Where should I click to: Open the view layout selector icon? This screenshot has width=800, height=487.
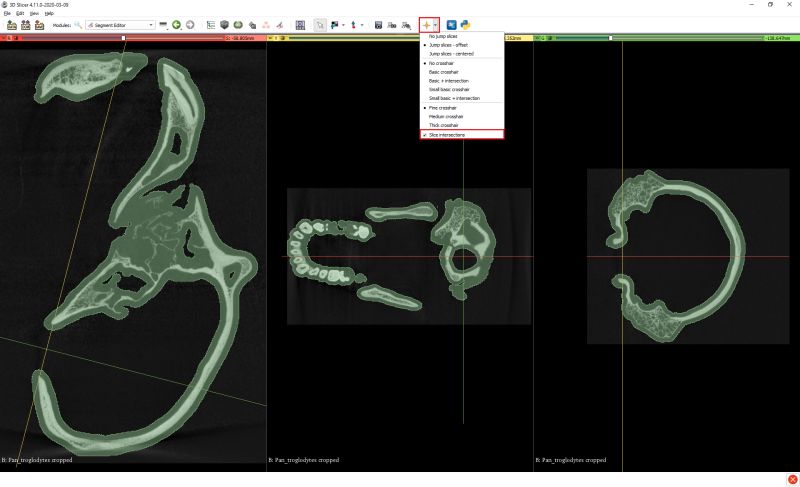coord(301,24)
